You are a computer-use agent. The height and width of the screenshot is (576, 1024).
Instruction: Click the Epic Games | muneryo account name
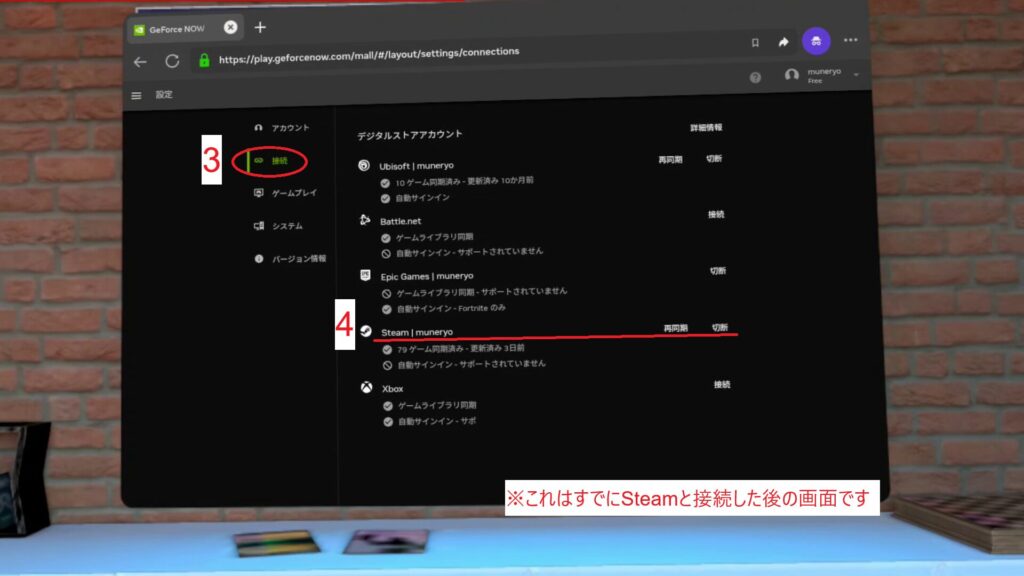pyautogui.click(x=427, y=276)
